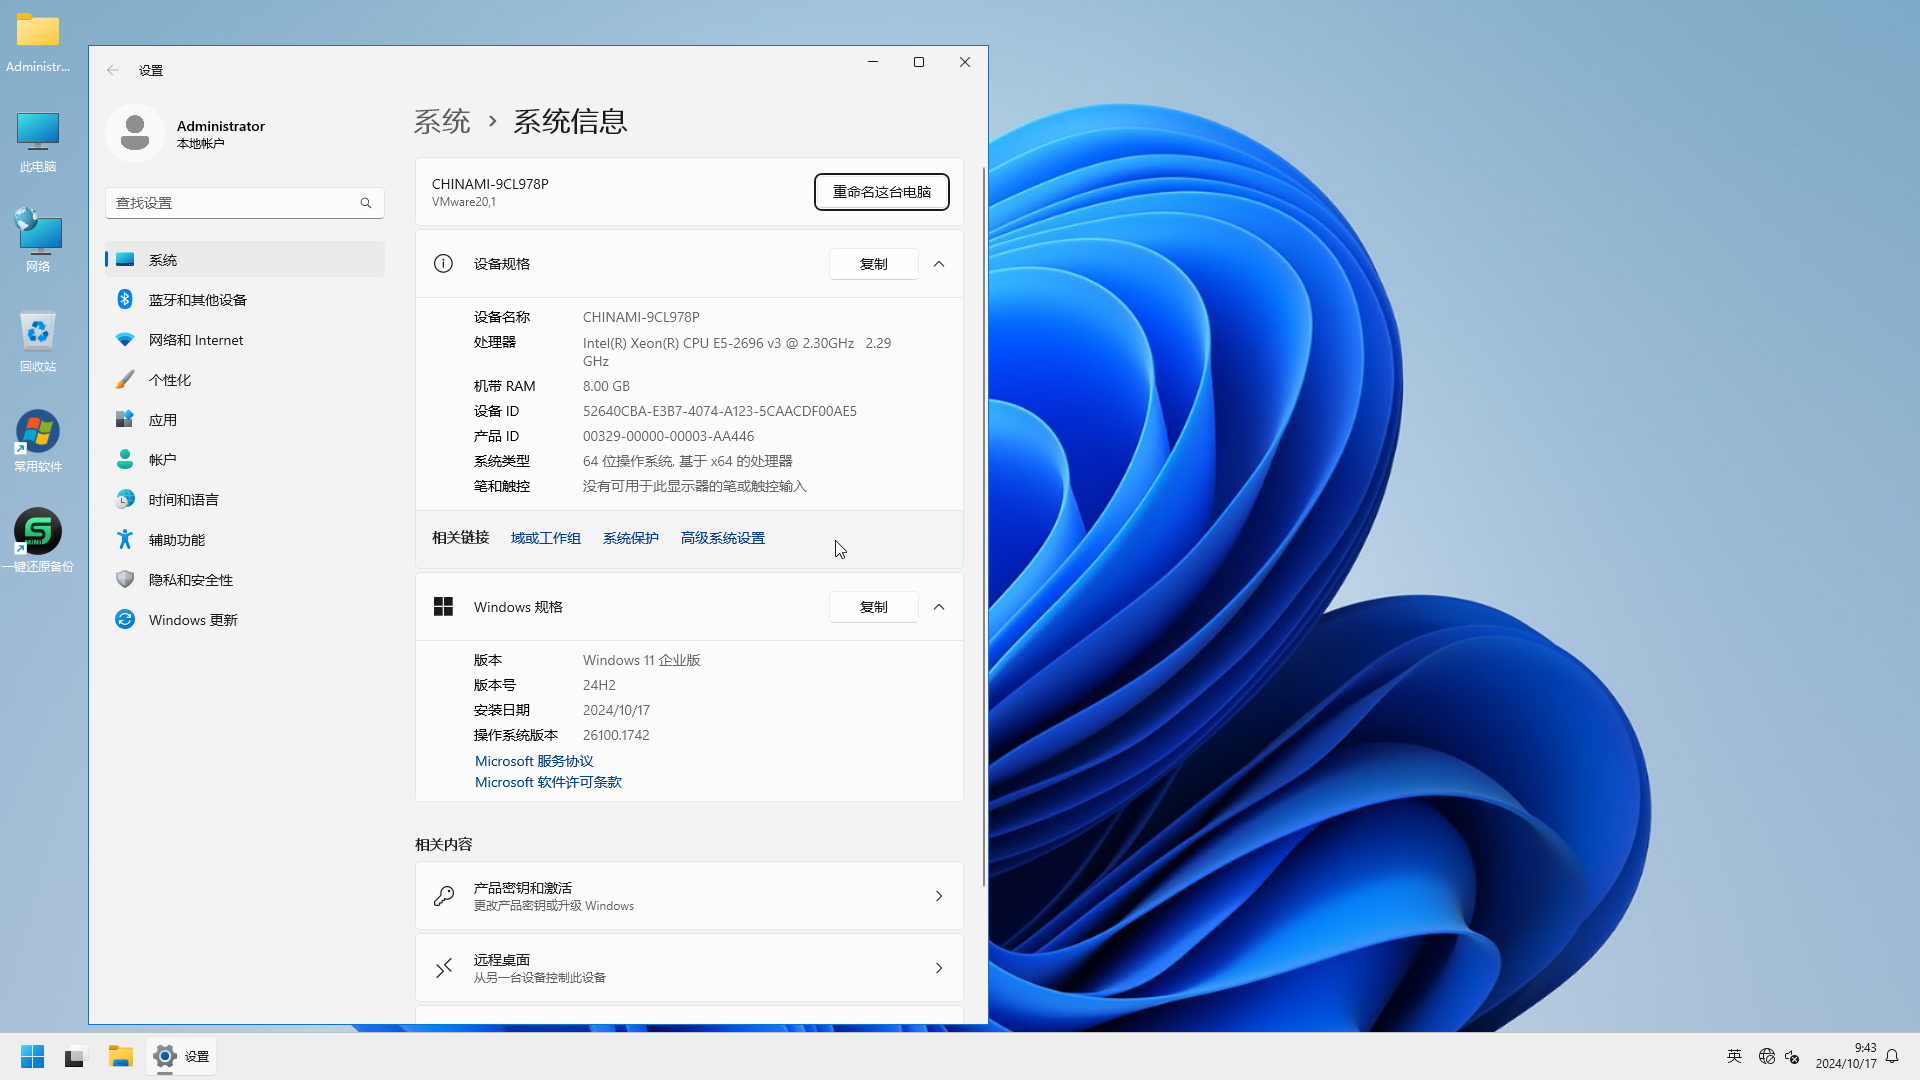Open Microsoft 软件许可条款 link
This screenshot has width=1920, height=1080.
(x=548, y=782)
